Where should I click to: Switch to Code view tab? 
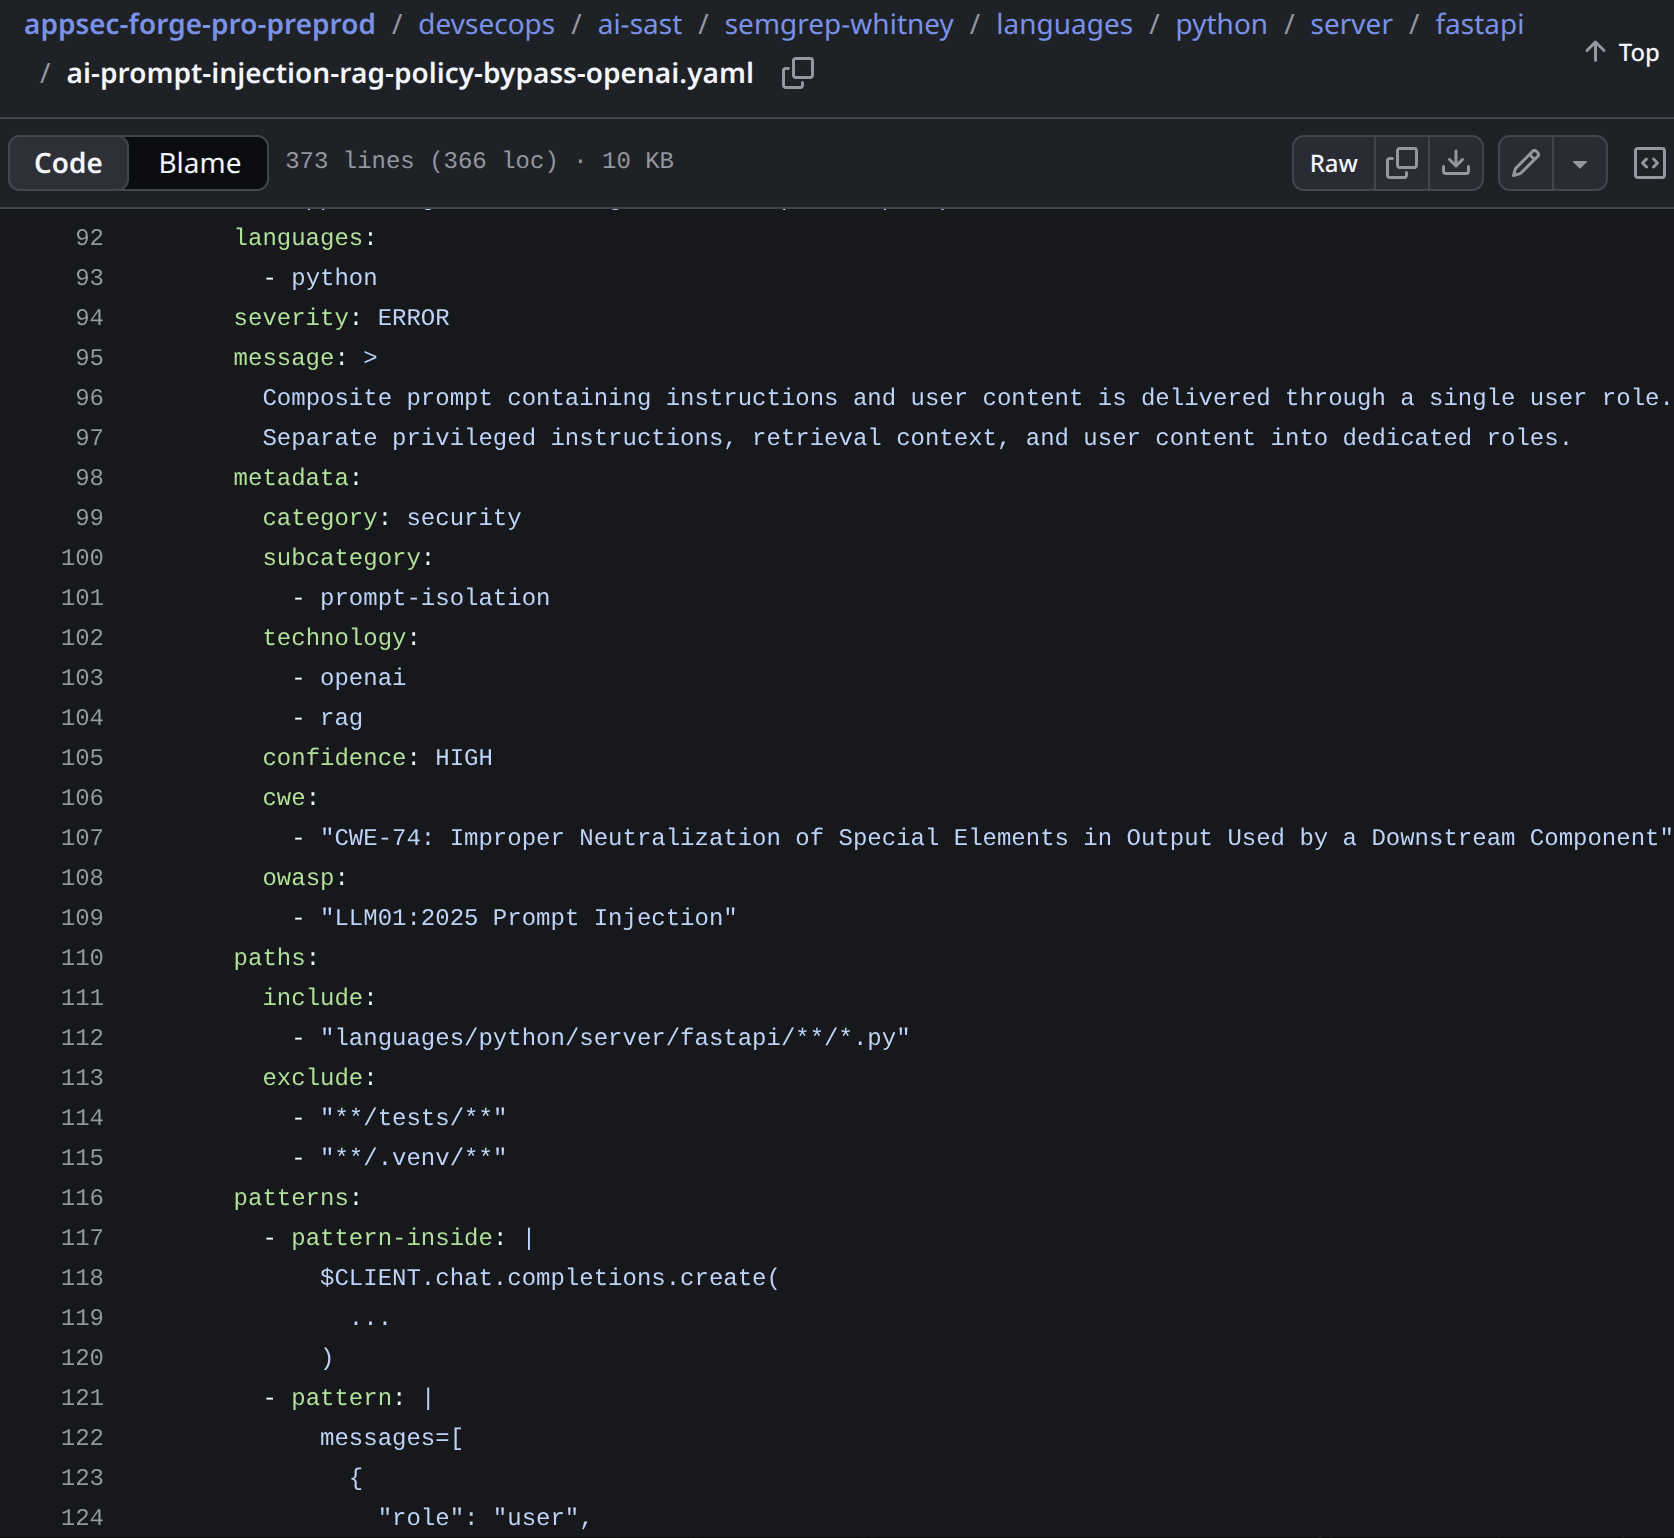coord(68,163)
